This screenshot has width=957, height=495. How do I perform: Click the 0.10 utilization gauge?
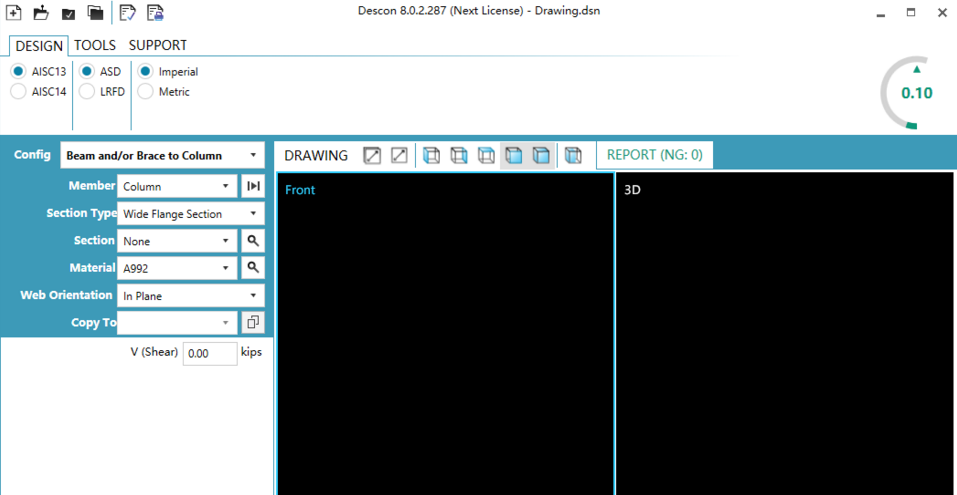tap(916, 93)
